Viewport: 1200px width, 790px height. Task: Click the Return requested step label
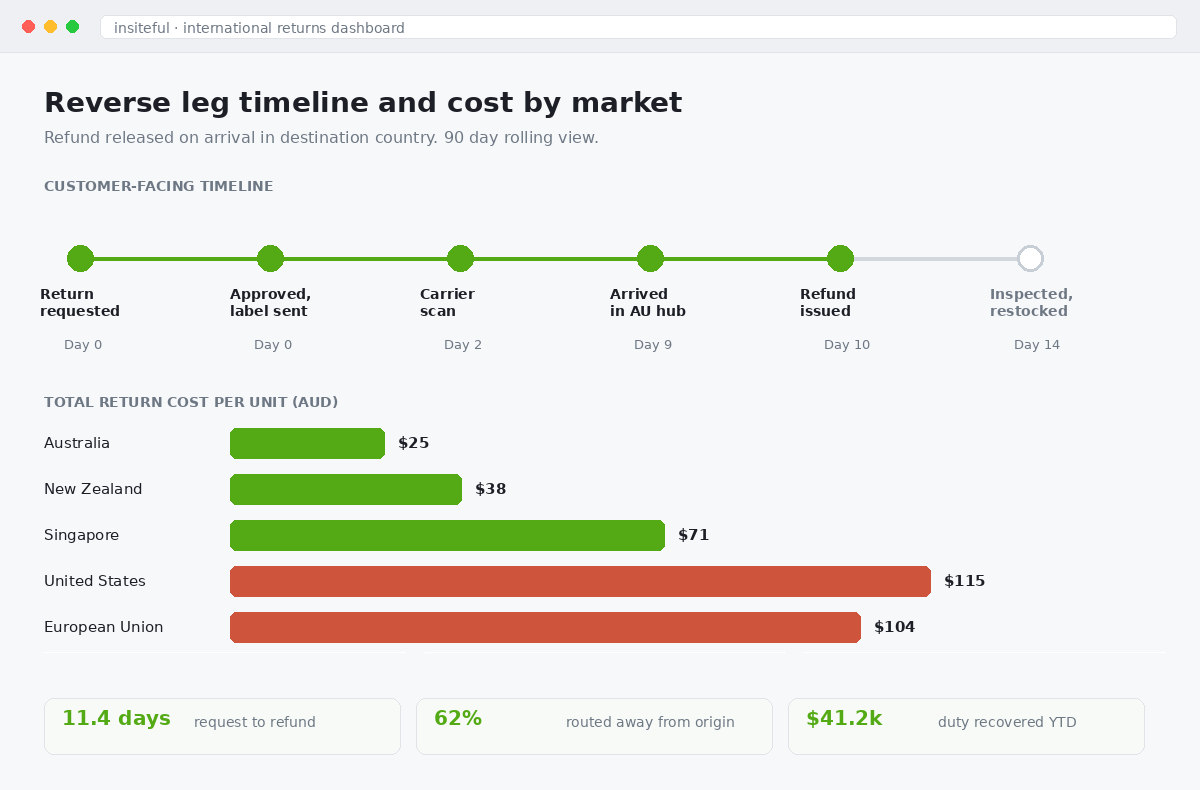click(80, 302)
